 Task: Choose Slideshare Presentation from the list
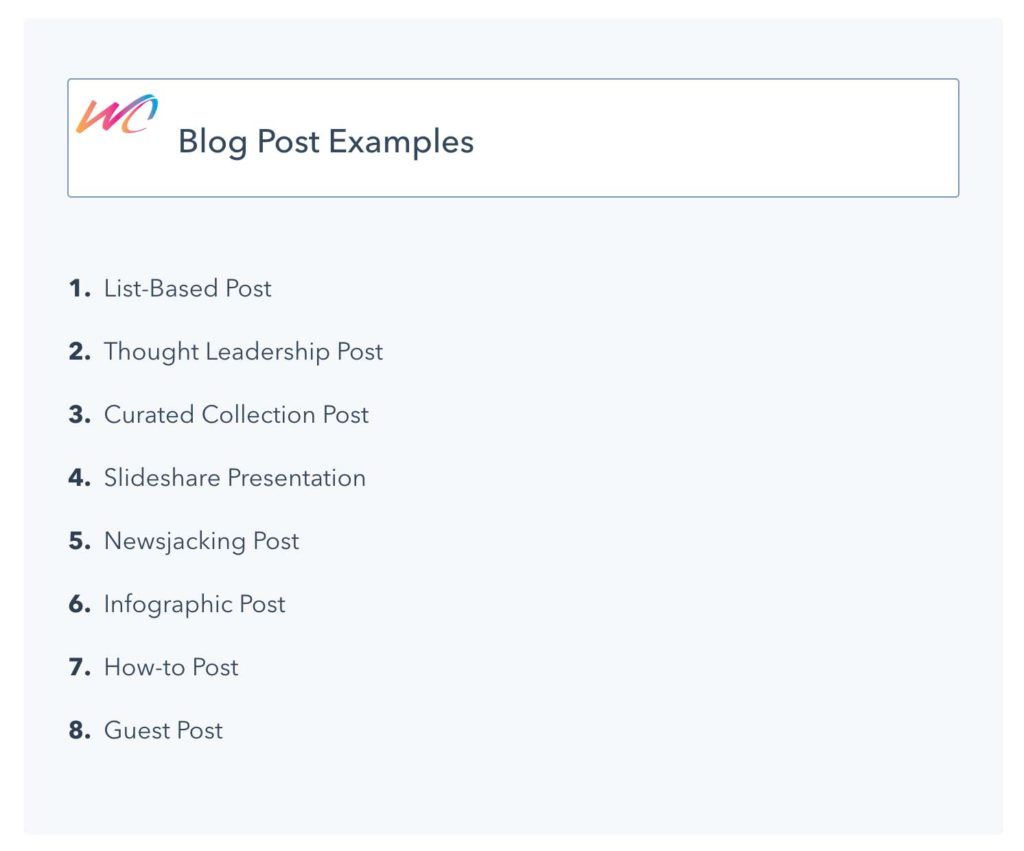click(x=234, y=477)
